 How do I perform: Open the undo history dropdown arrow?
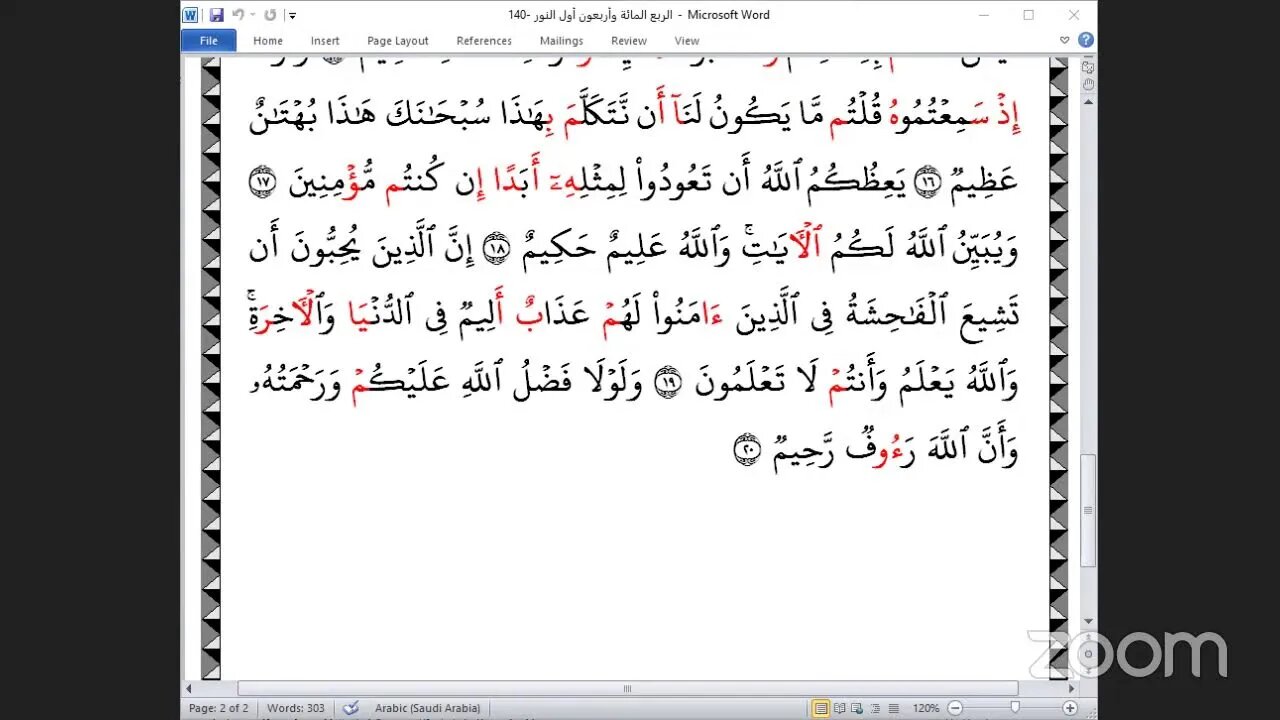click(251, 15)
